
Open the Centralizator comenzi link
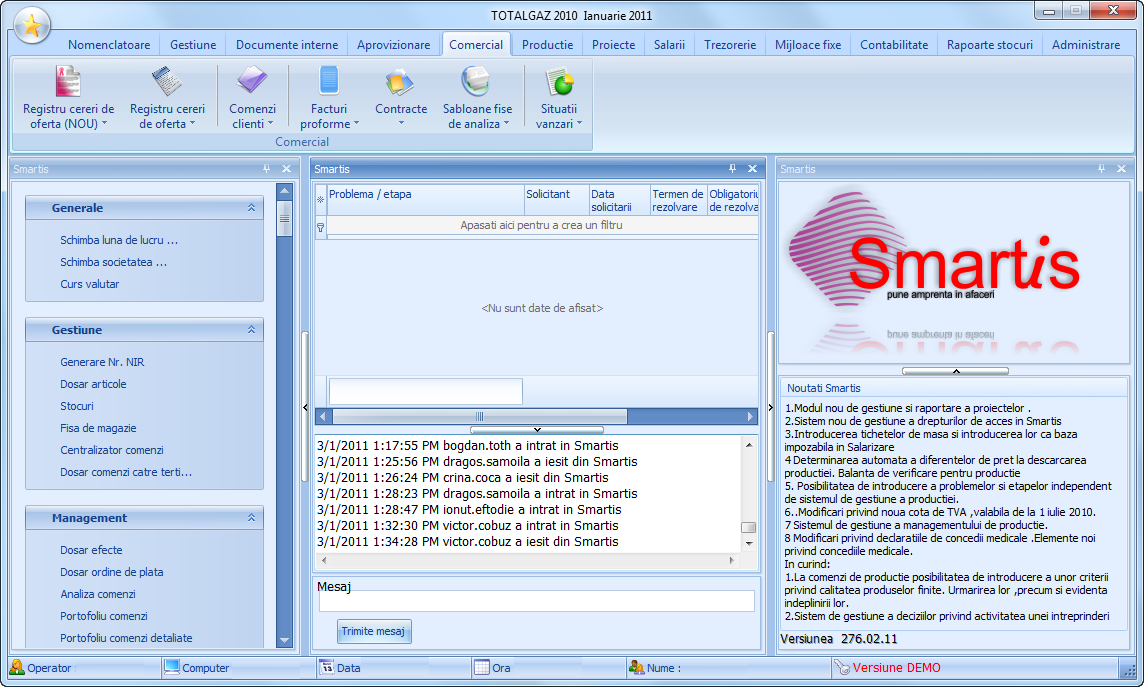(x=112, y=450)
